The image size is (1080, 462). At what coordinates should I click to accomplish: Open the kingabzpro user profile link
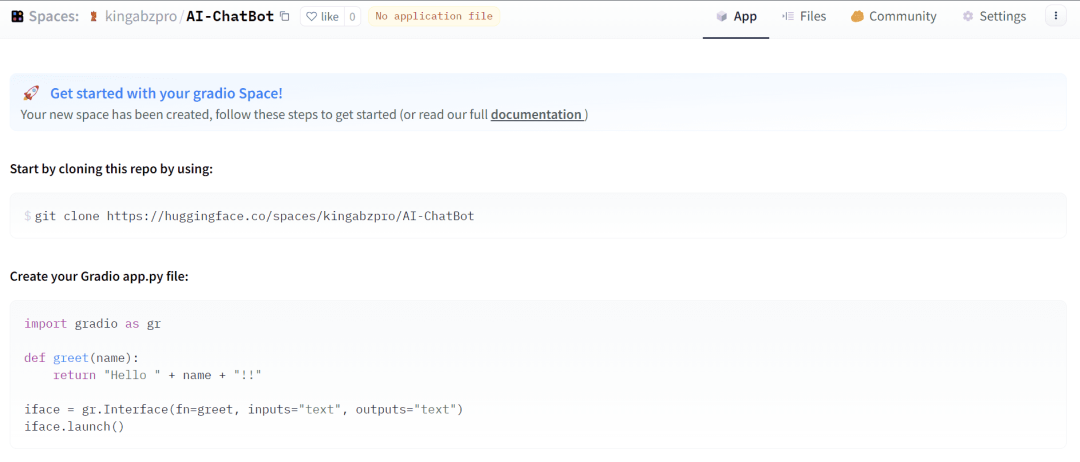tap(141, 17)
